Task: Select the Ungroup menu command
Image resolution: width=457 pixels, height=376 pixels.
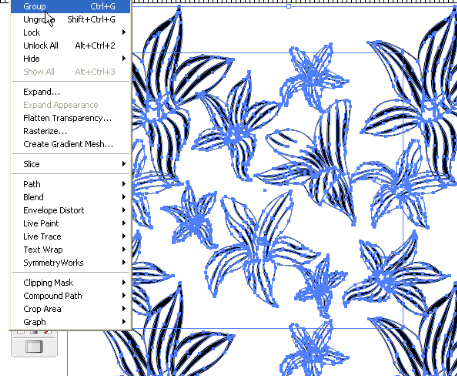Action: pos(70,20)
